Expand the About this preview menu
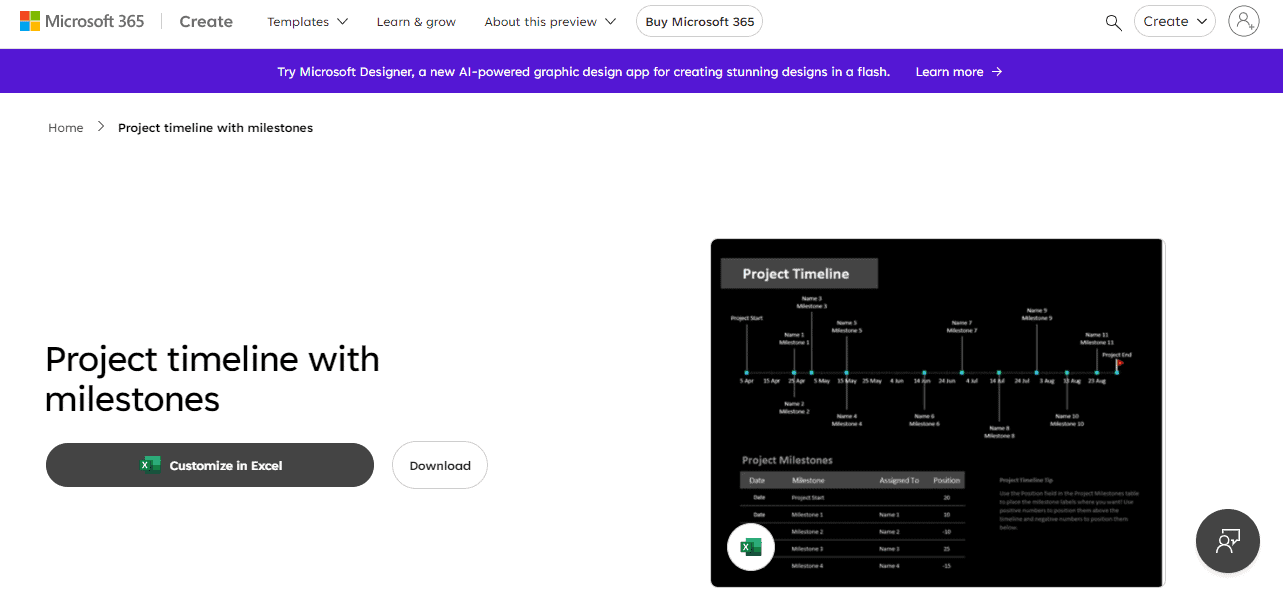Image resolution: width=1283 pixels, height=604 pixels. (550, 22)
